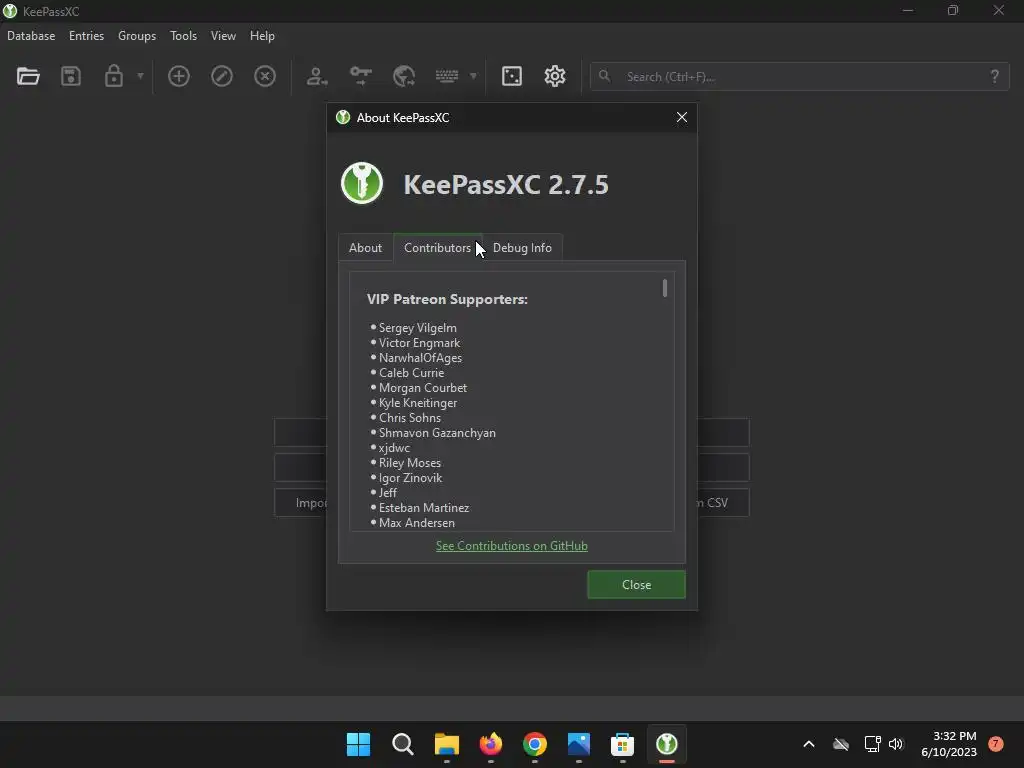
Task: Open the password generator dice icon
Action: (x=511, y=76)
